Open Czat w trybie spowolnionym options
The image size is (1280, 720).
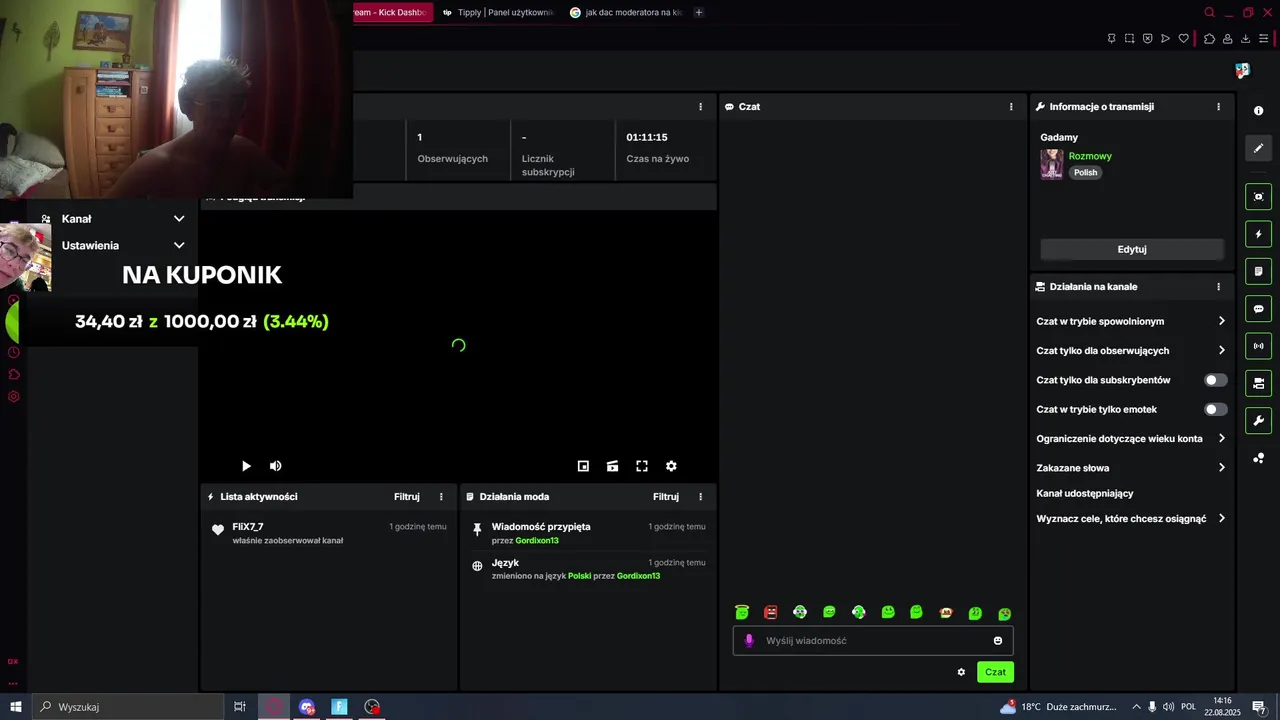tap(1131, 322)
